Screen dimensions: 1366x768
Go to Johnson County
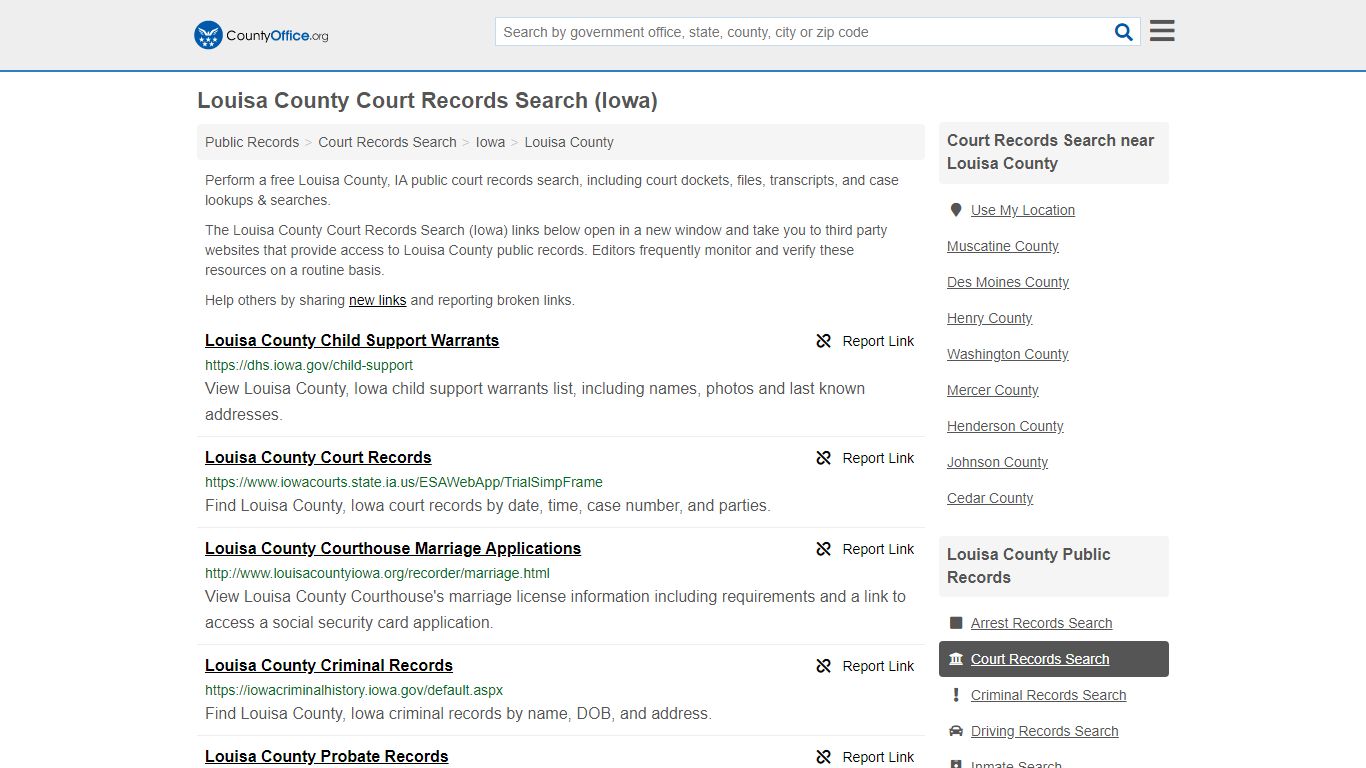pyautogui.click(x=998, y=462)
